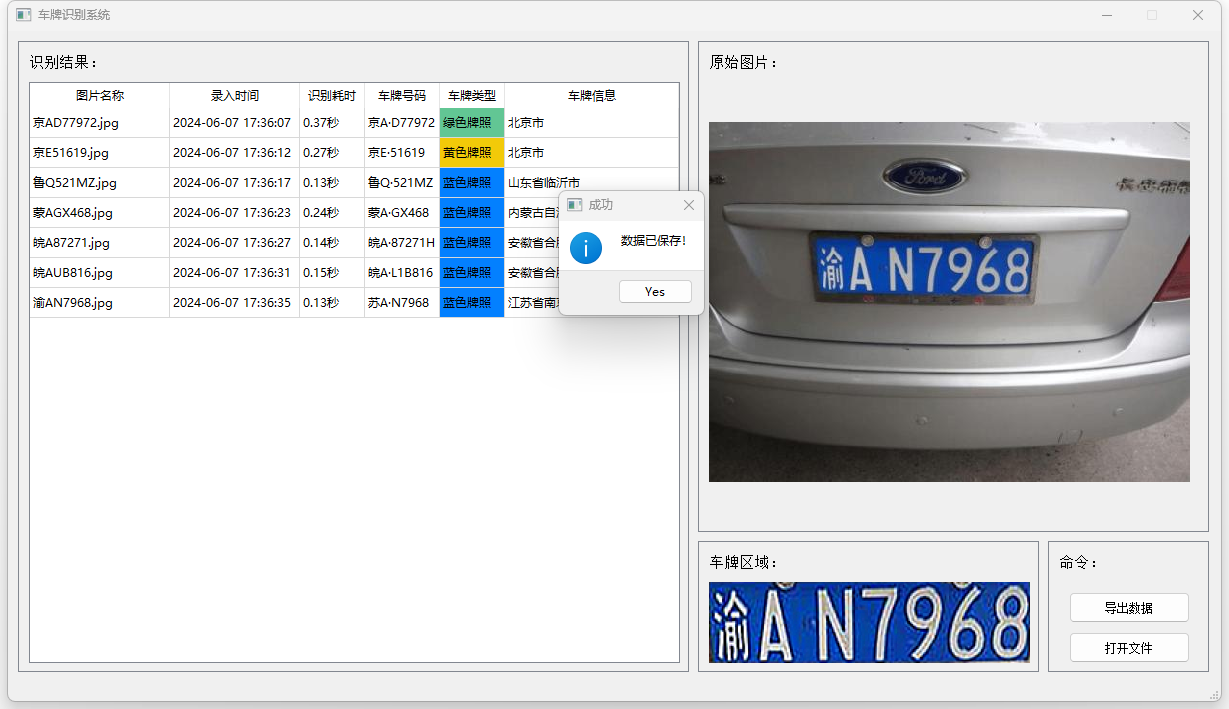Click the yellow 黄色牌照 cell
The width and height of the screenshot is (1229, 709).
coord(471,153)
